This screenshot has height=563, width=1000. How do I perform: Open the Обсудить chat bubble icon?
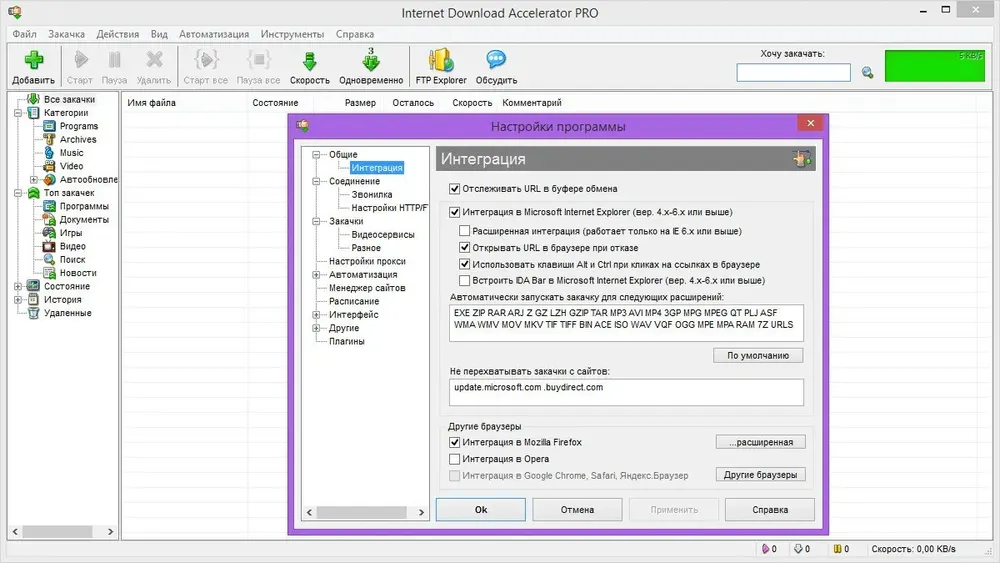496,60
